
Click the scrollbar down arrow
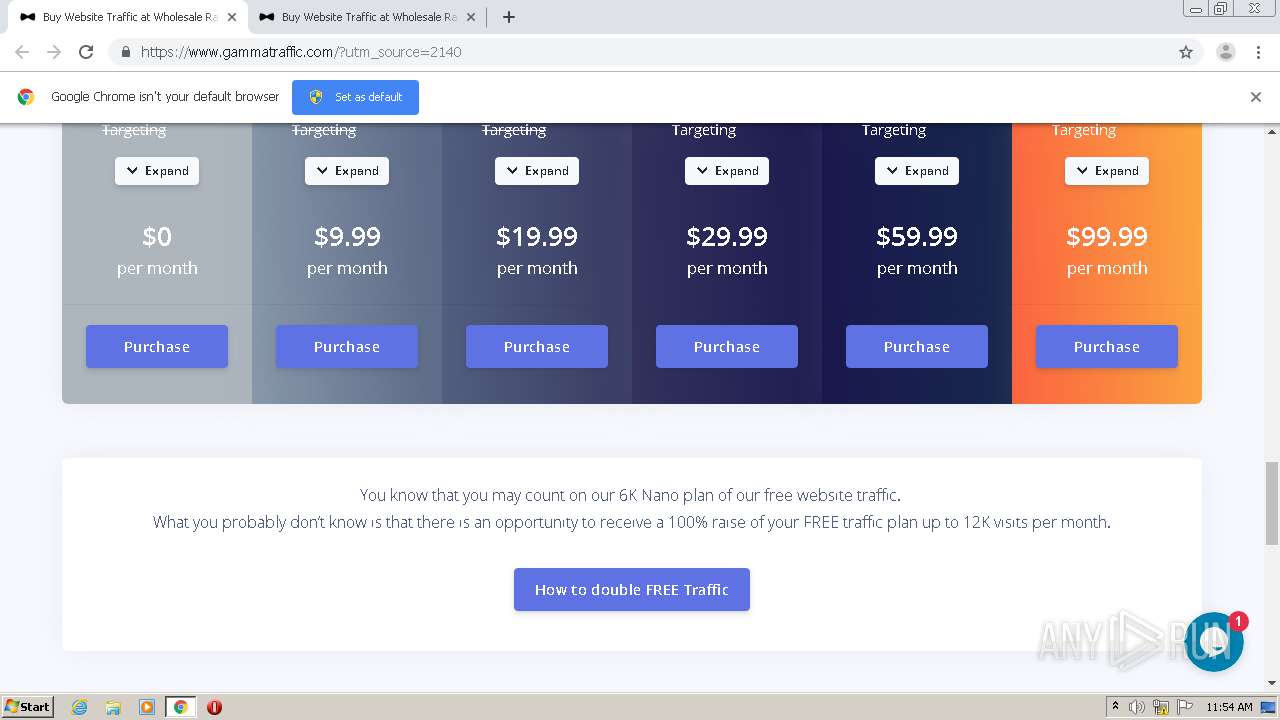tap(1272, 683)
